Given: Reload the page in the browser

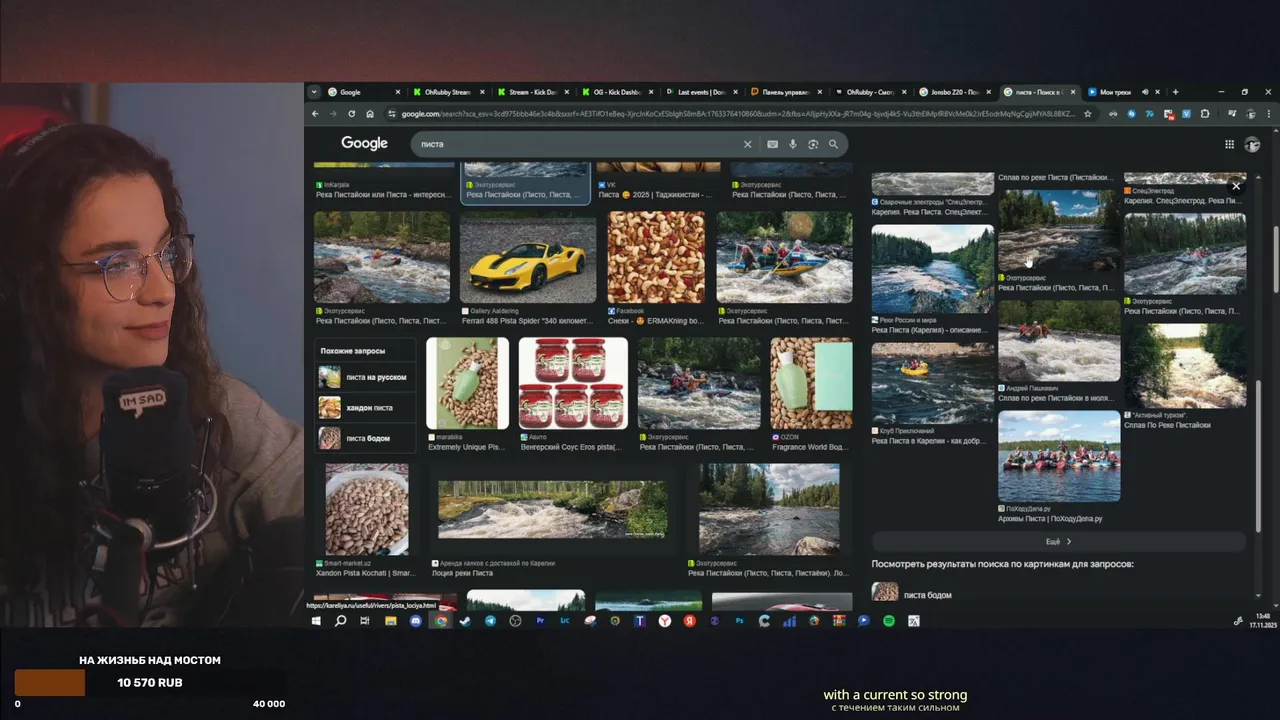Looking at the screenshot, I should (351, 114).
